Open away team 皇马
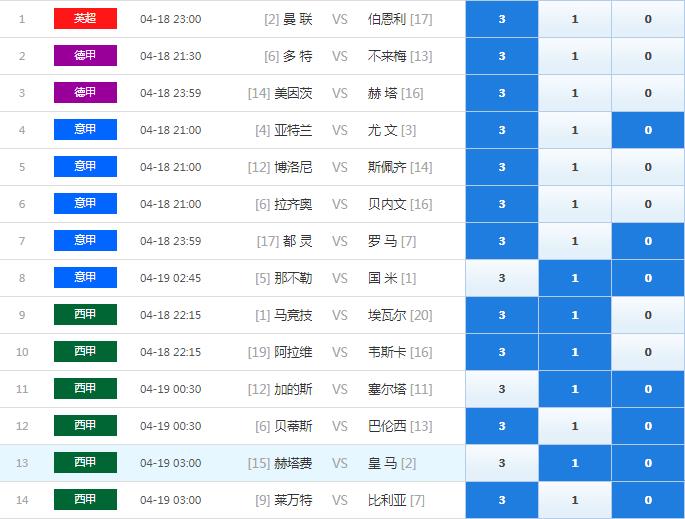685x519 pixels. [382, 463]
